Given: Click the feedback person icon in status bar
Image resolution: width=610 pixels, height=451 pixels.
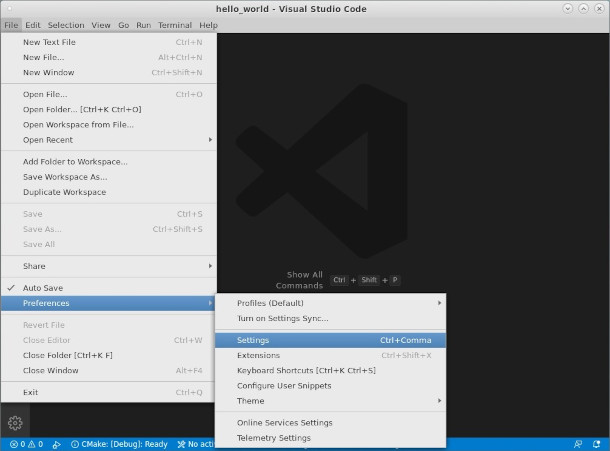Looking at the screenshot, I should (578, 444).
